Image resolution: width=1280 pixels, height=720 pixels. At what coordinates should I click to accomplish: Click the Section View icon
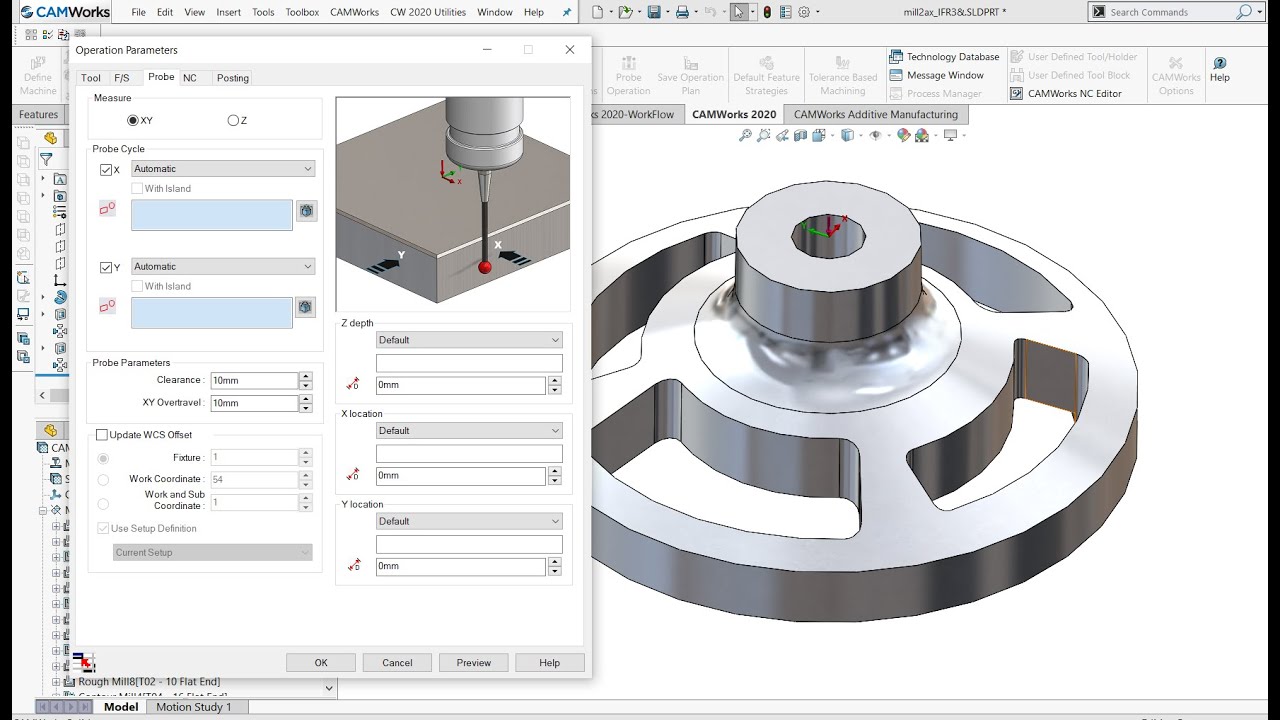coord(802,135)
